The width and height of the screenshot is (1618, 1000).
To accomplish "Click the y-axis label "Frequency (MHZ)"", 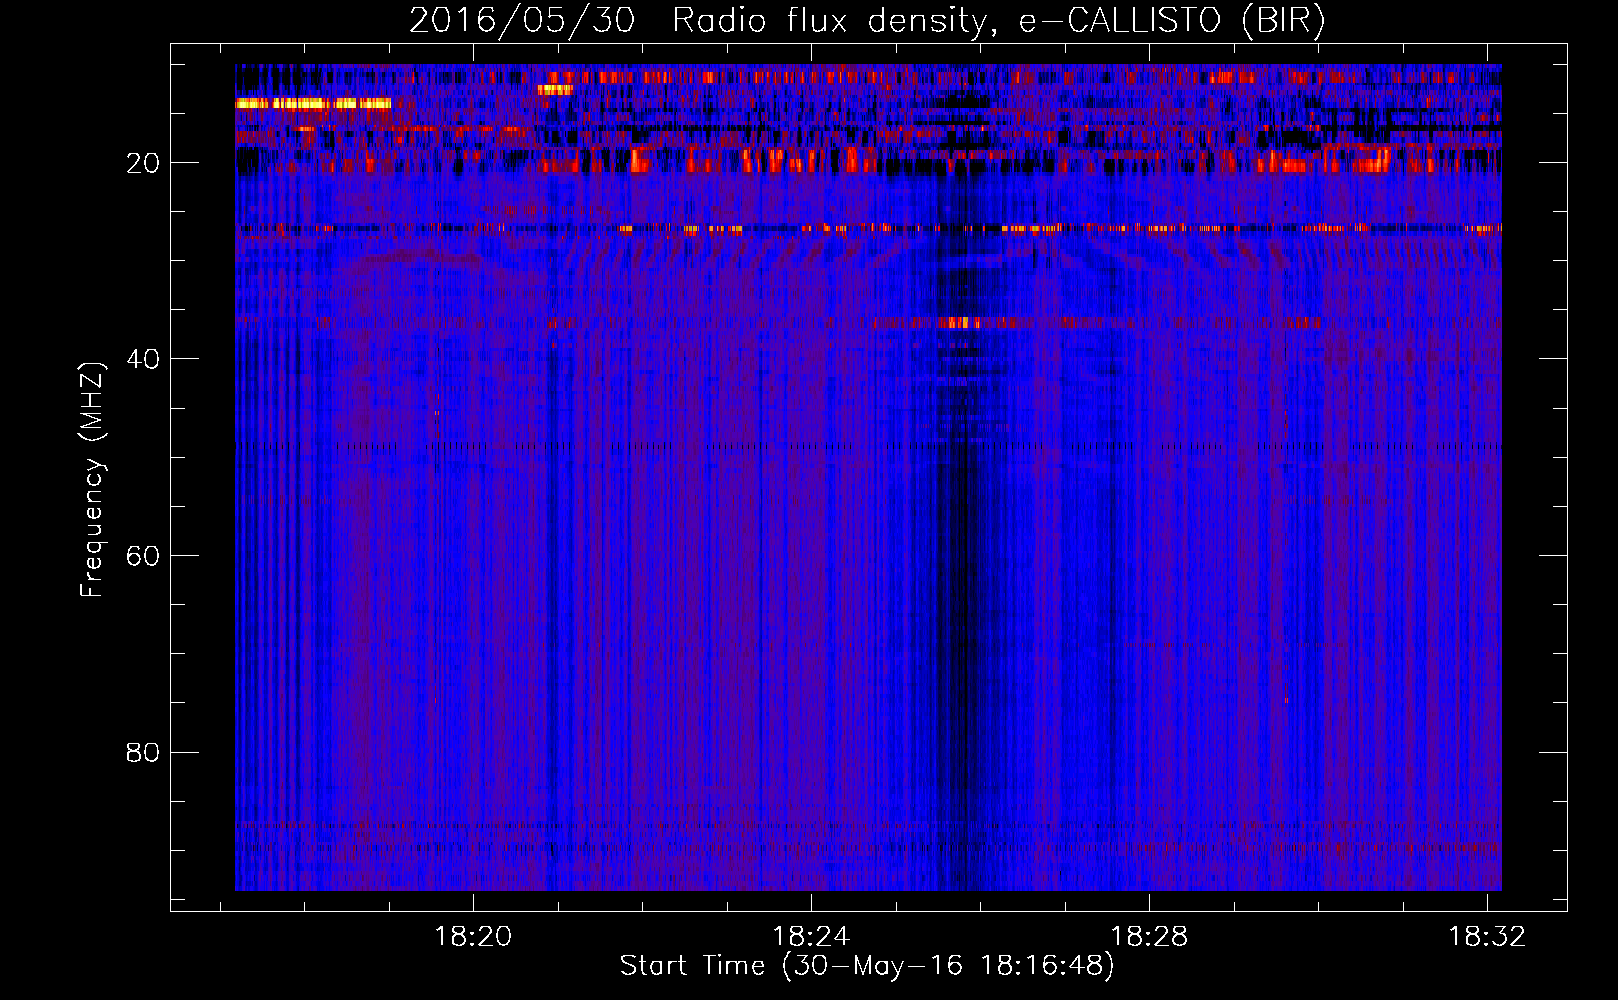I will point(92,479).
